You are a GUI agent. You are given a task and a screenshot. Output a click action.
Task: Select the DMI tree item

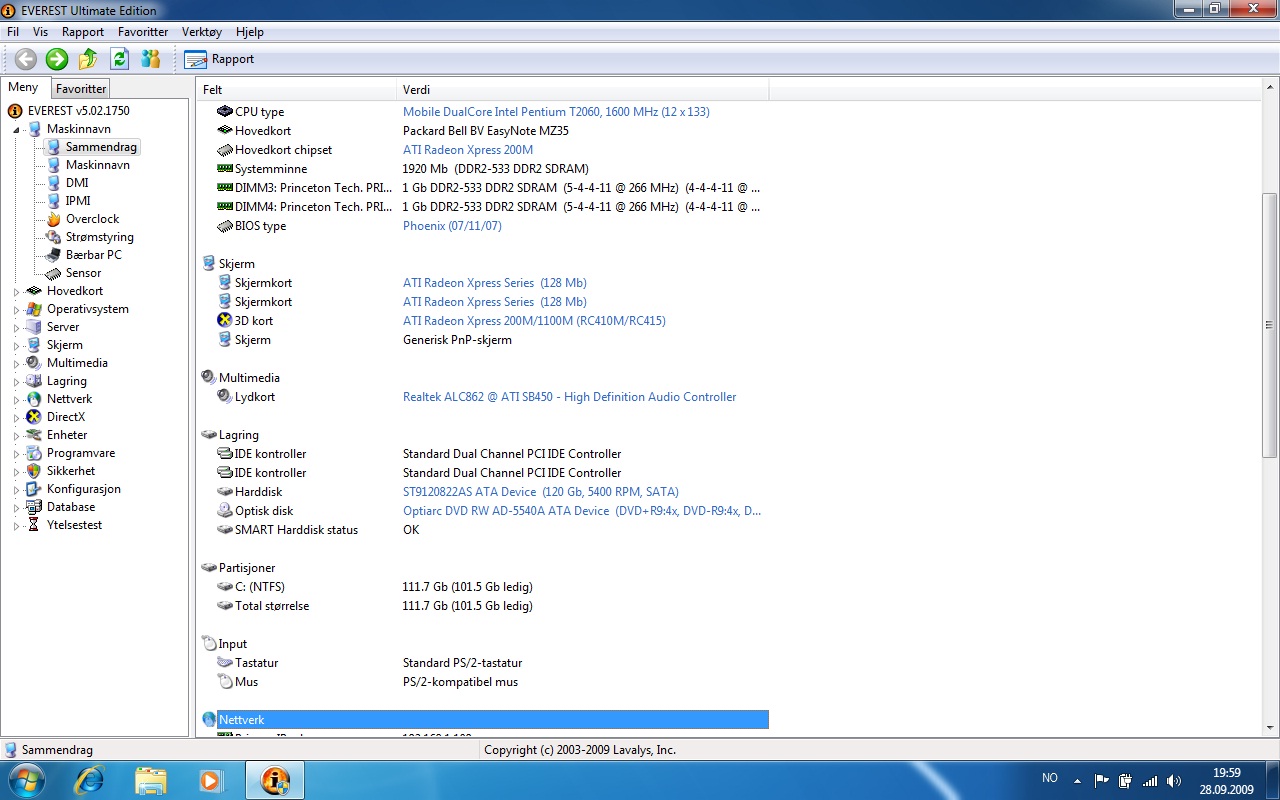pyautogui.click(x=77, y=183)
